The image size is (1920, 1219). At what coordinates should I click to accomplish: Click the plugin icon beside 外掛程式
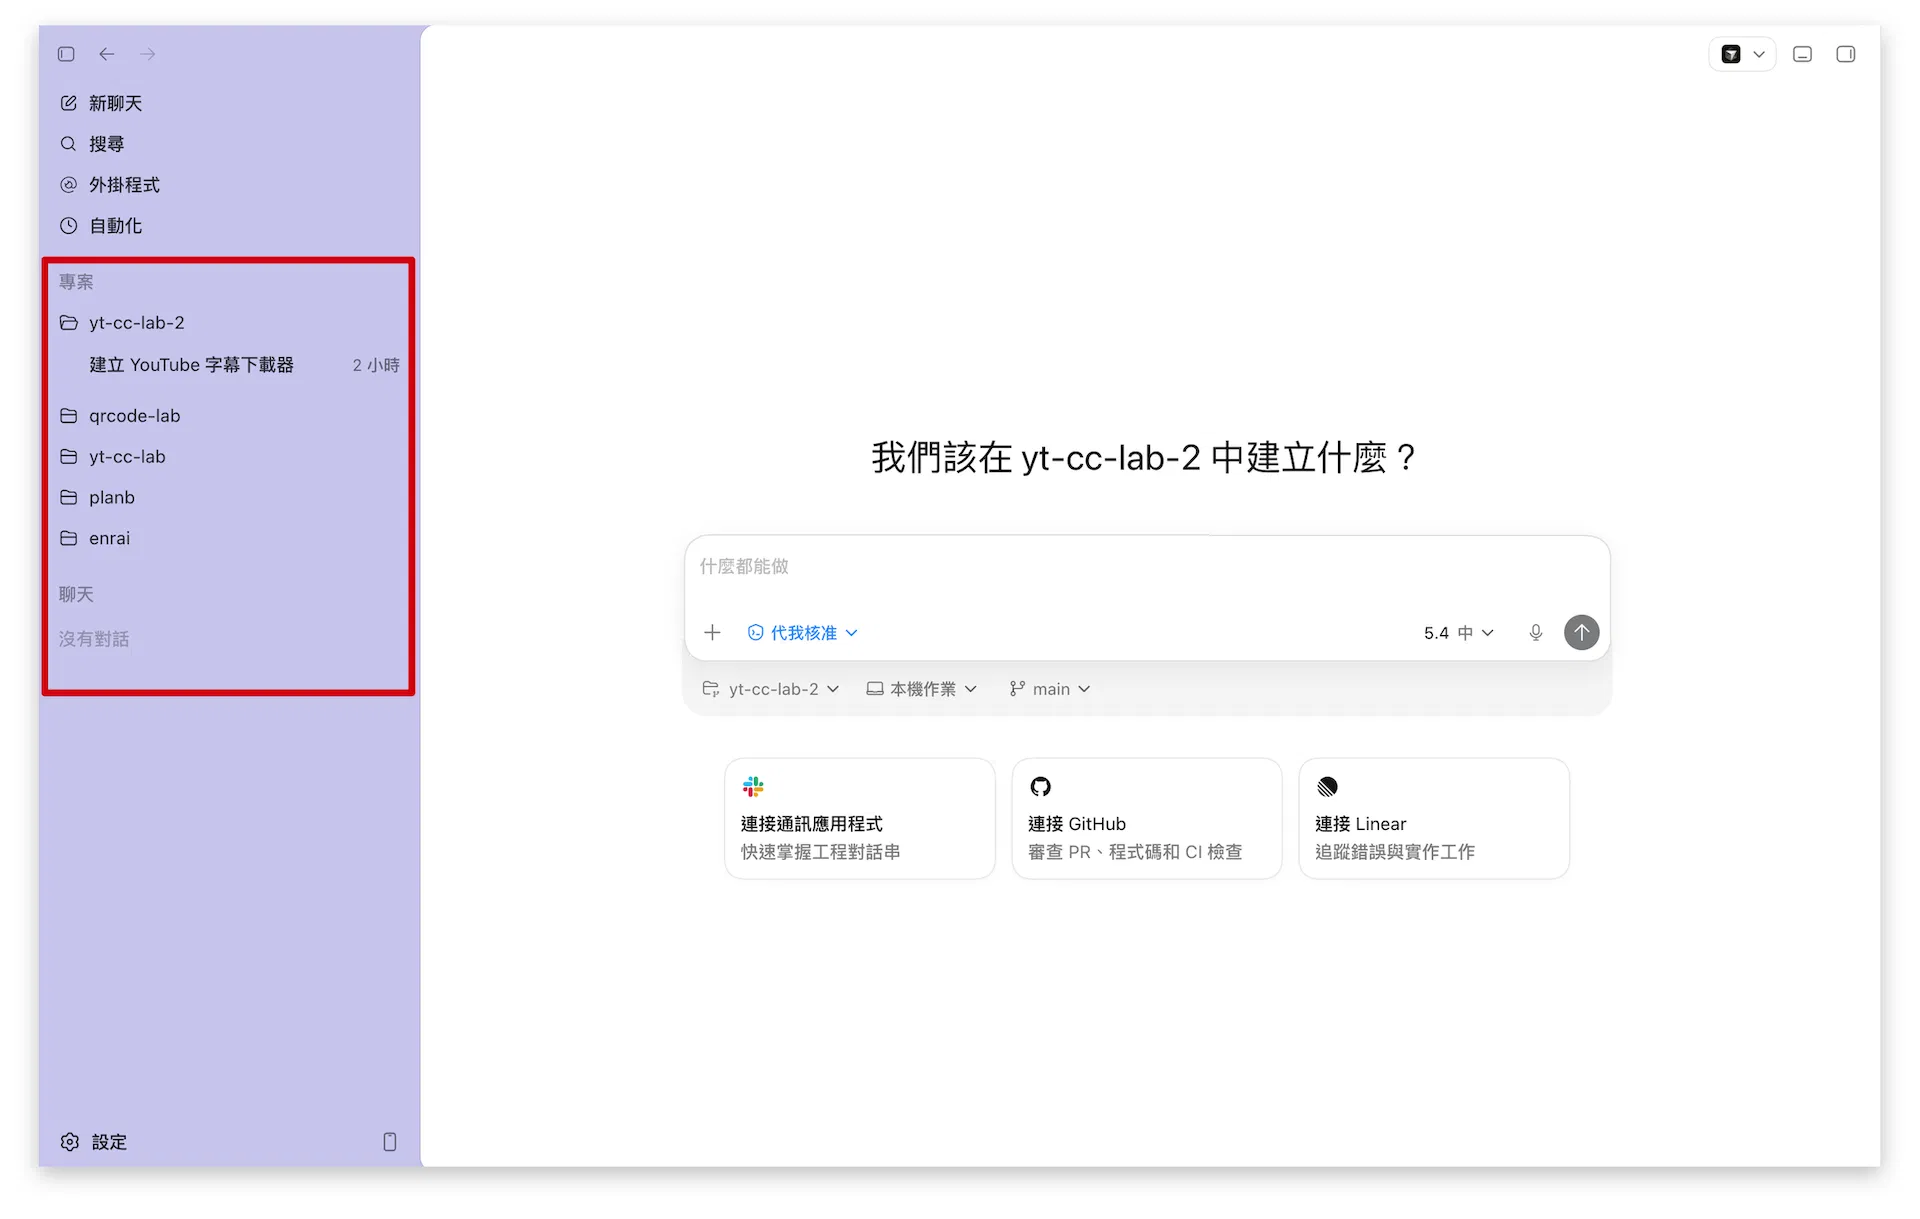[68, 185]
